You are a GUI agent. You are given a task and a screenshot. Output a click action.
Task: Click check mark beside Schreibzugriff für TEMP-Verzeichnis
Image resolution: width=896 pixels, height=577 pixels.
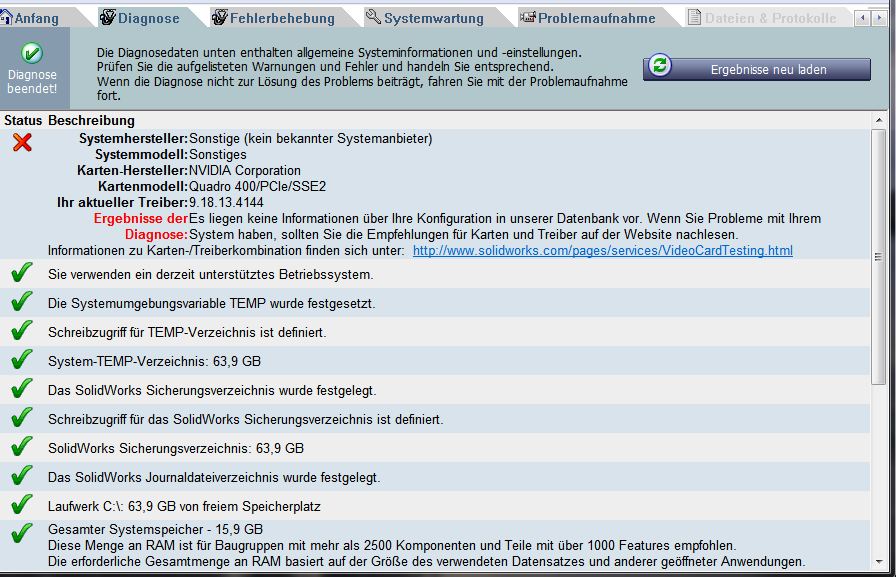[x=22, y=330]
